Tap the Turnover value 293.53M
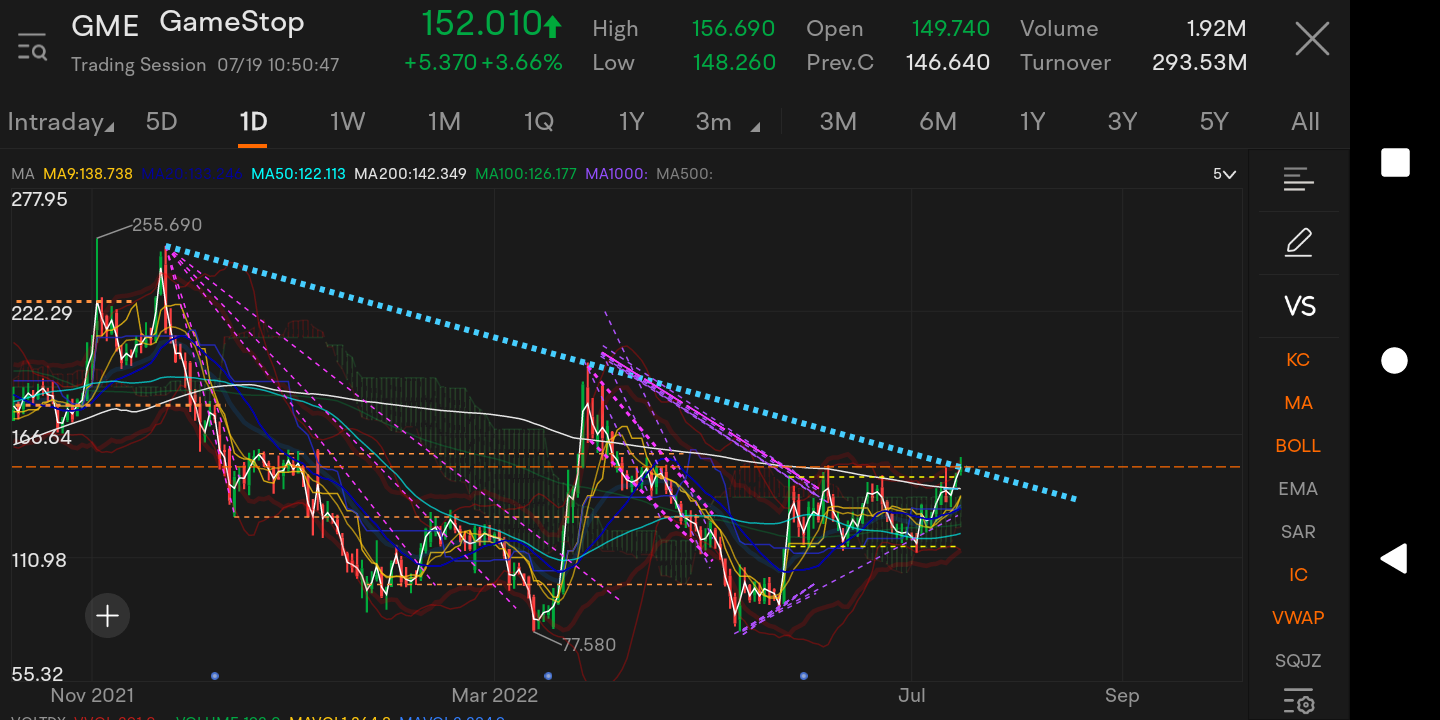The image size is (1440, 720). click(x=1199, y=63)
